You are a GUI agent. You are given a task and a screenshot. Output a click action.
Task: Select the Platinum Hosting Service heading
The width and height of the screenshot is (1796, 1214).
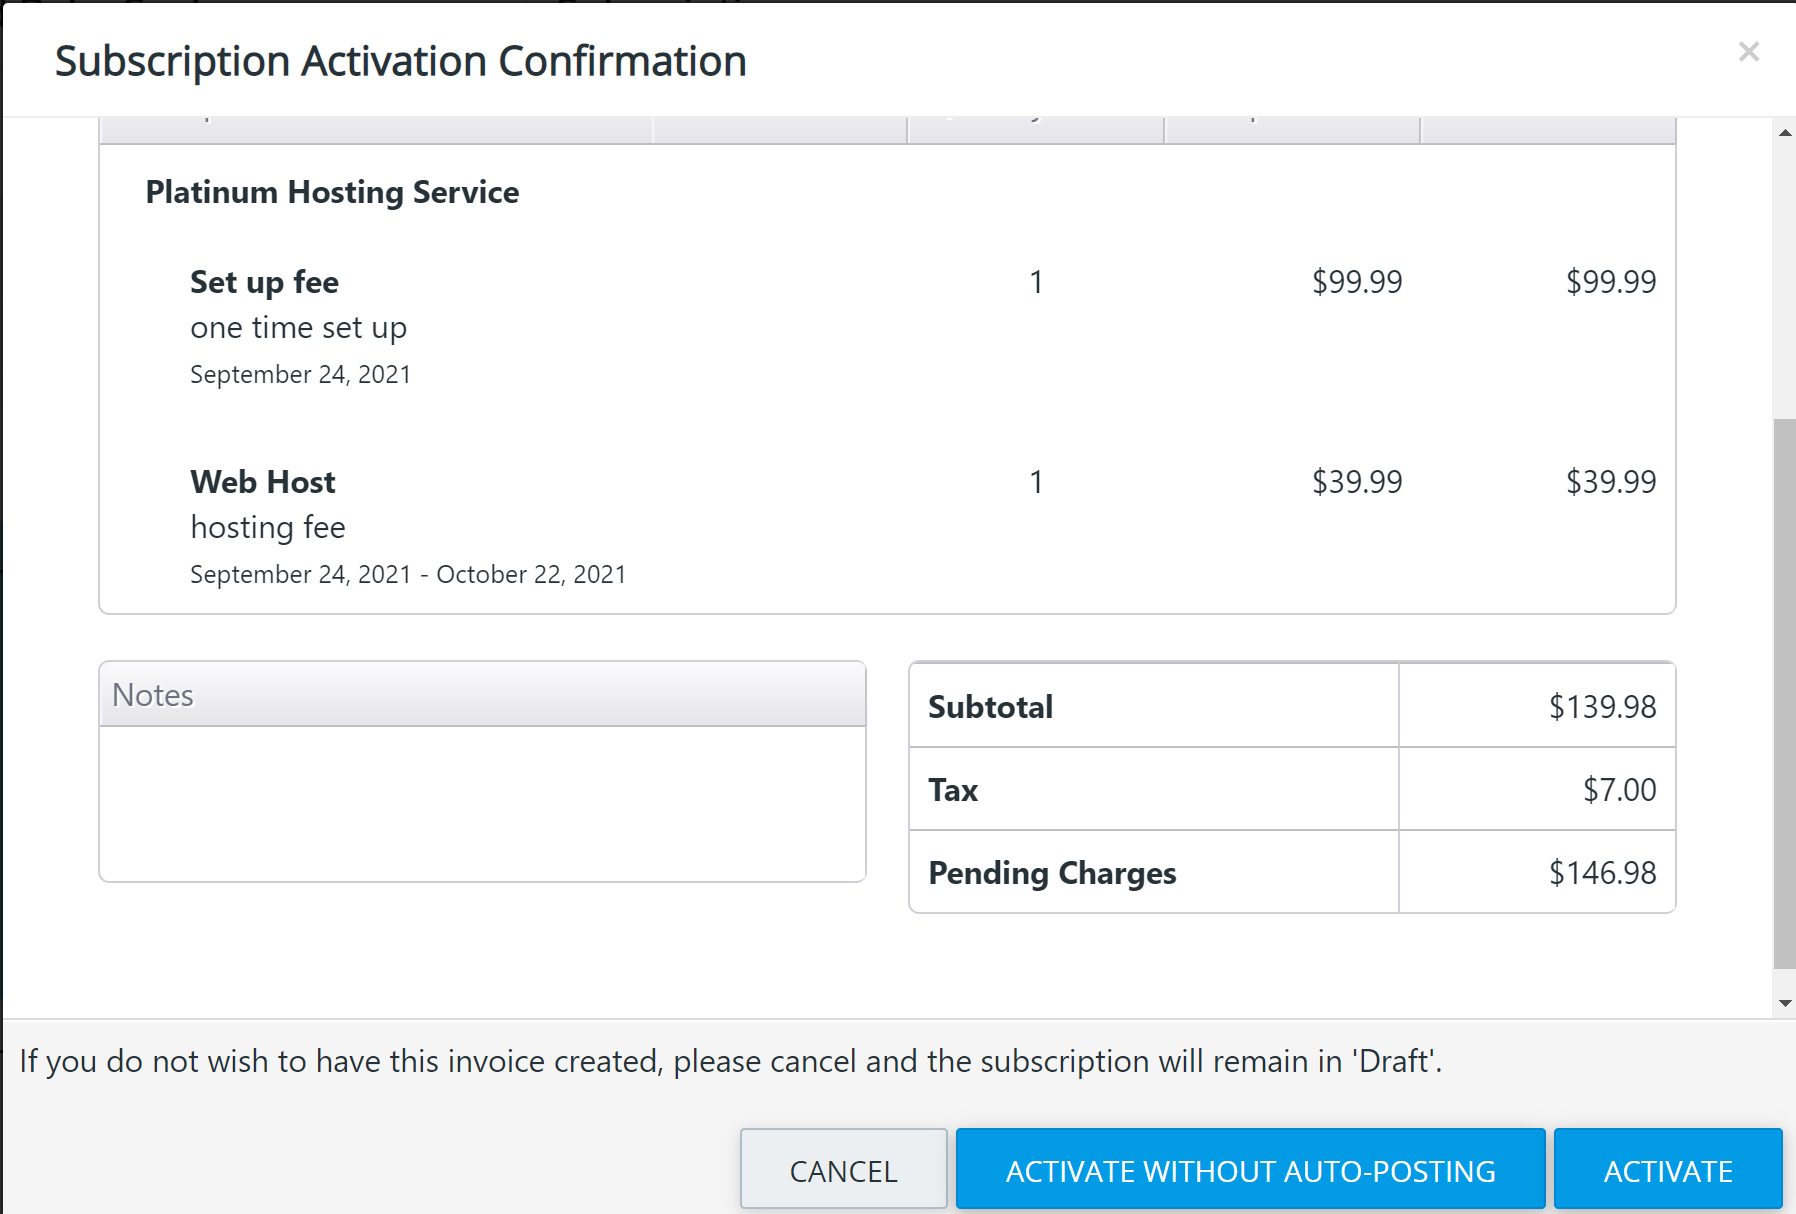pos(332,192)
